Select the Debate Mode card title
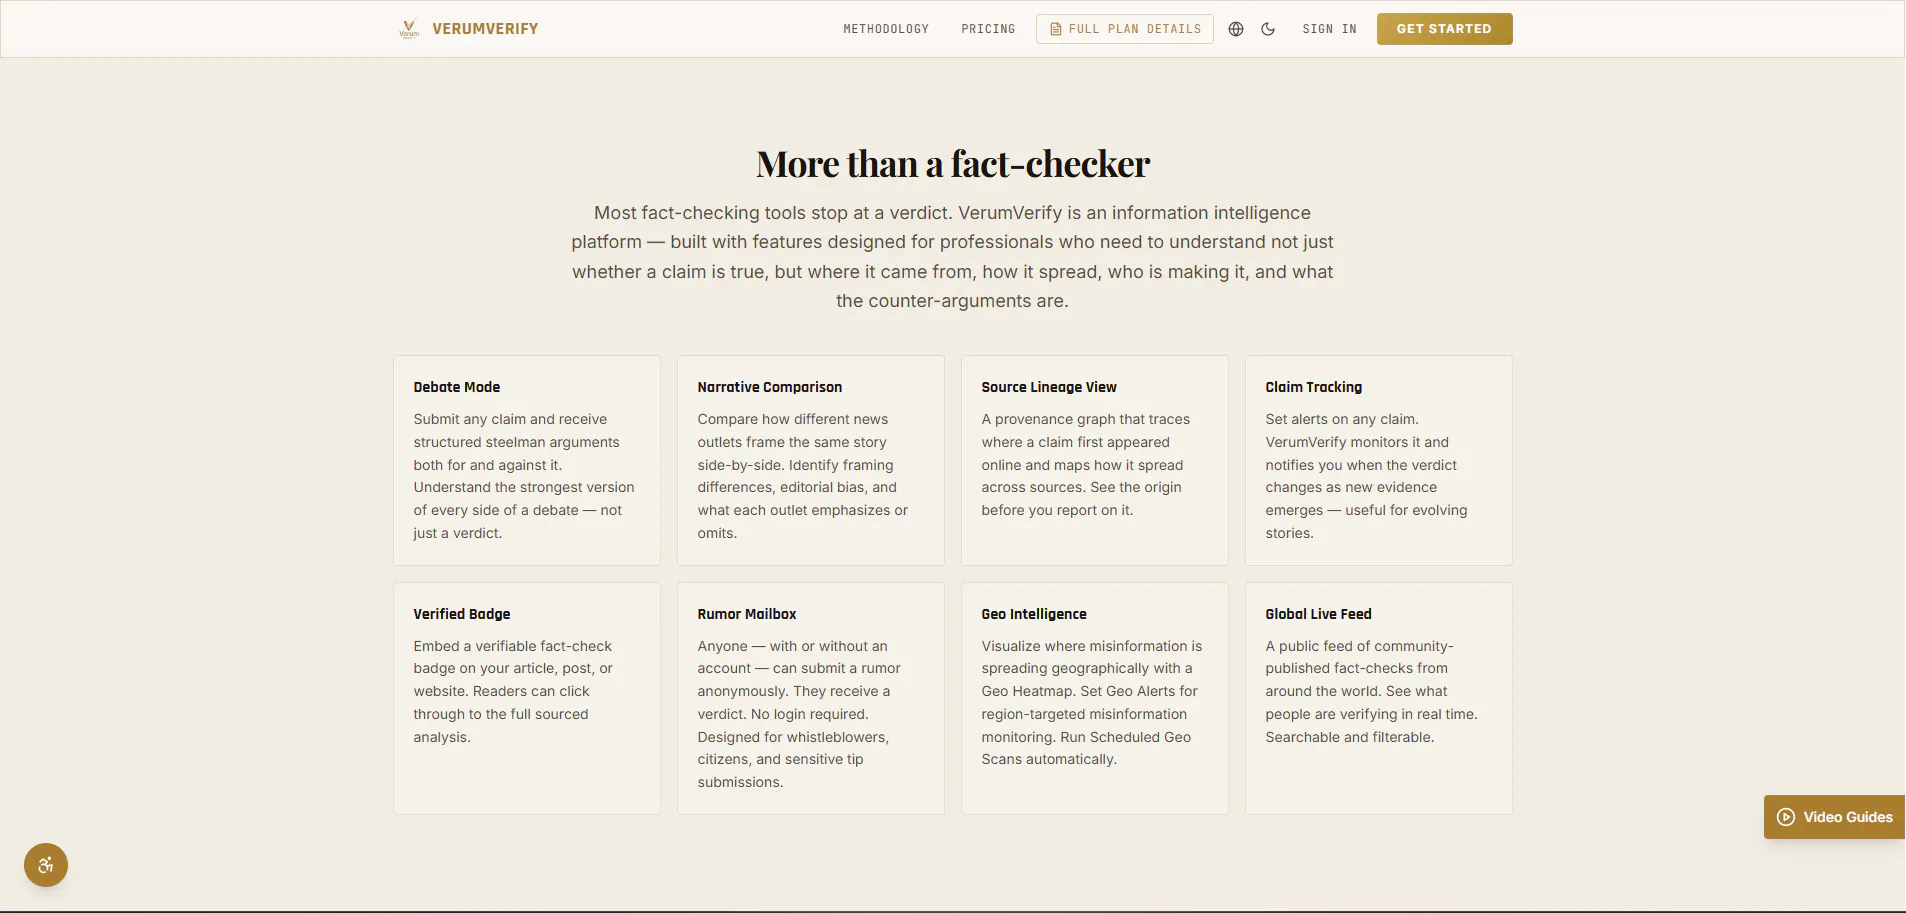 click(457, 387)
